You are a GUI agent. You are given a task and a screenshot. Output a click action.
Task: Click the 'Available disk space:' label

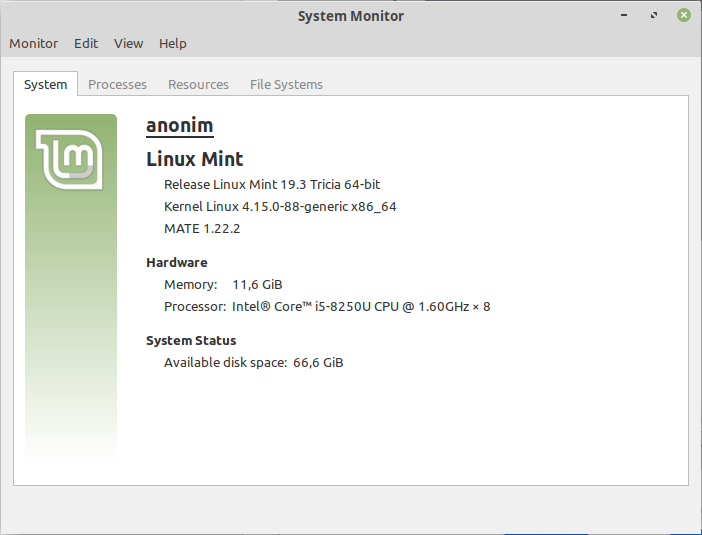click(x=226, y=363)
